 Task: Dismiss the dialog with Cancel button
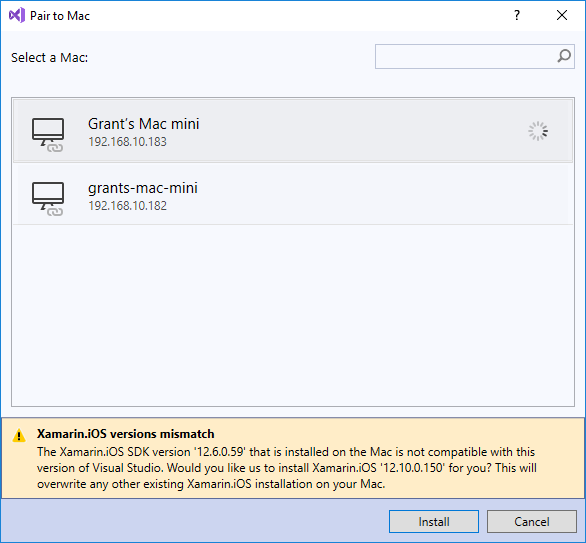[531, 521]
